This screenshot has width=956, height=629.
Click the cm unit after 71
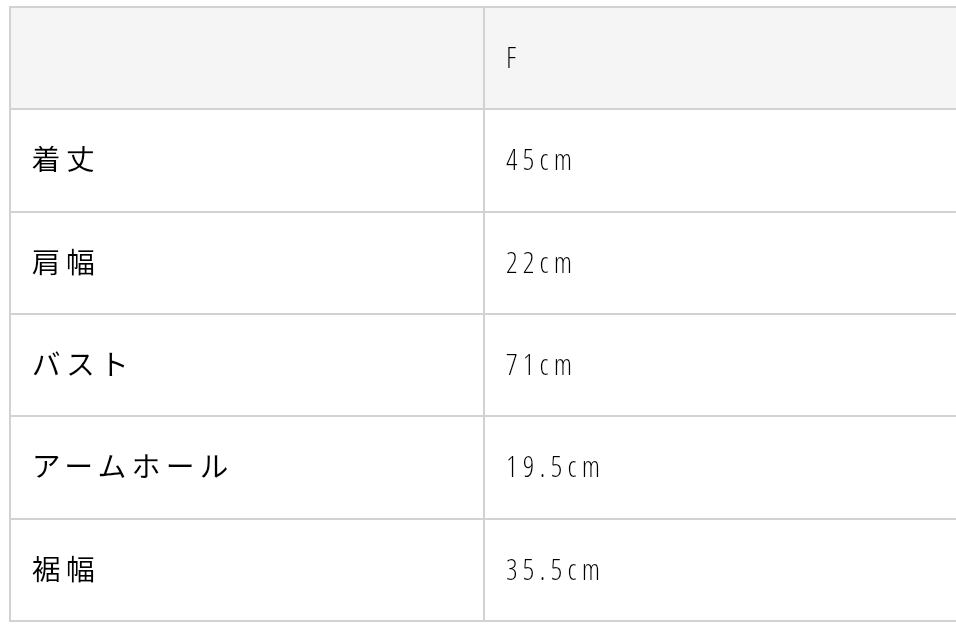[556, 366]
